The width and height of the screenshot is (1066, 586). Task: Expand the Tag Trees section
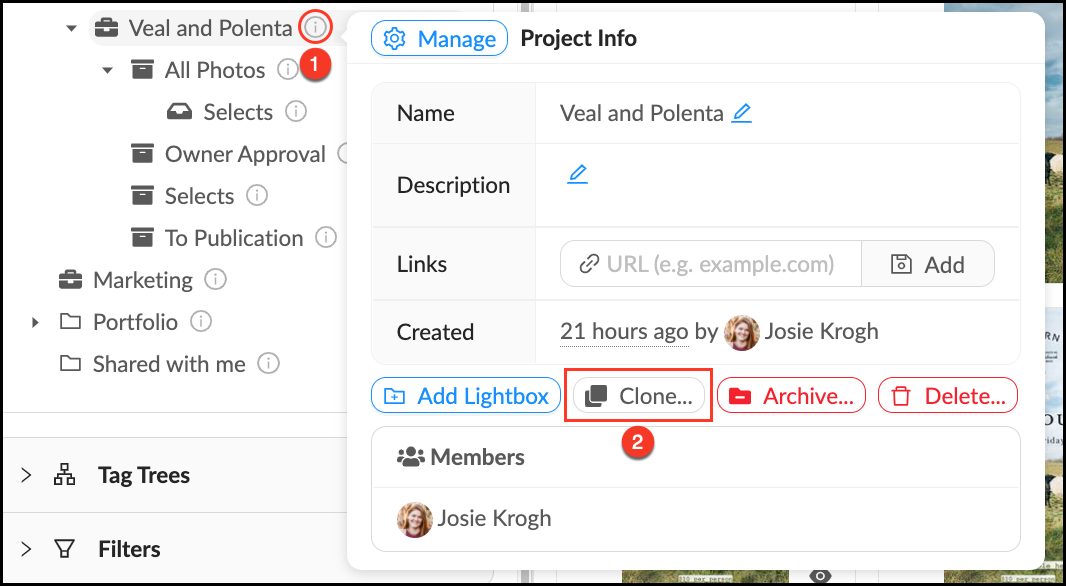pos(26,475)
